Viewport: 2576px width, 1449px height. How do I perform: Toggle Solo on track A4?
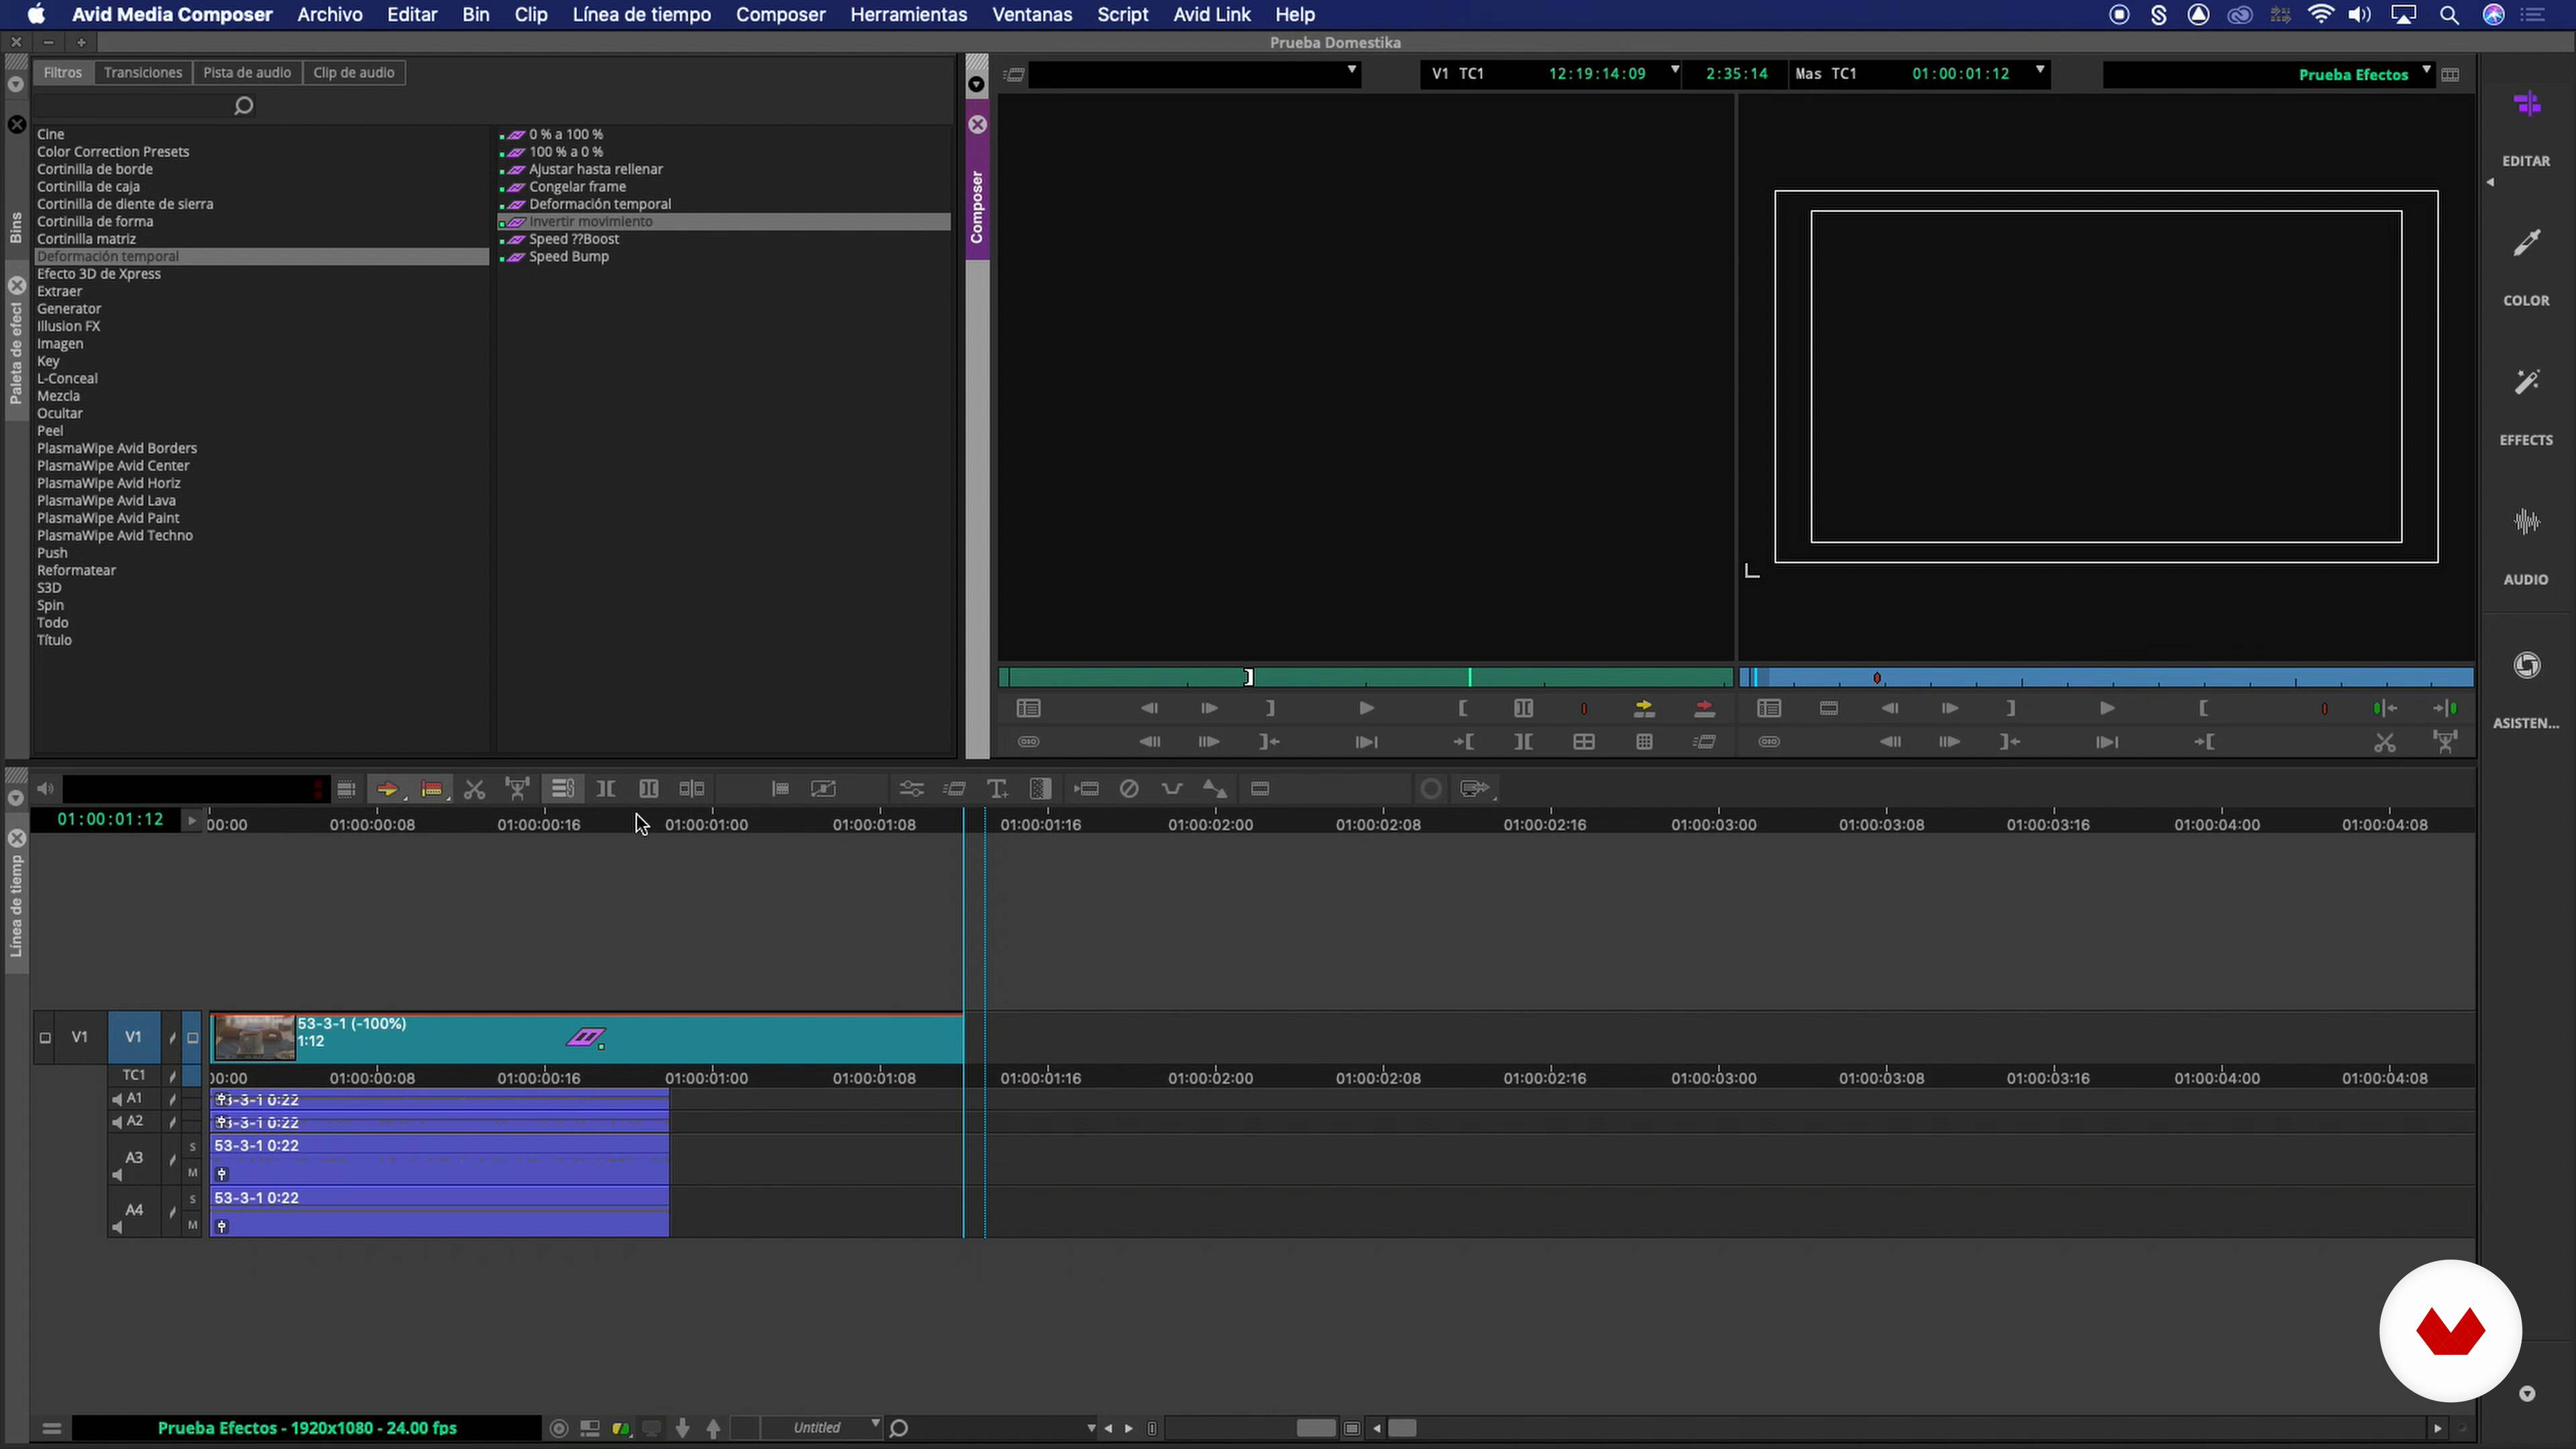click(193, 1198)
